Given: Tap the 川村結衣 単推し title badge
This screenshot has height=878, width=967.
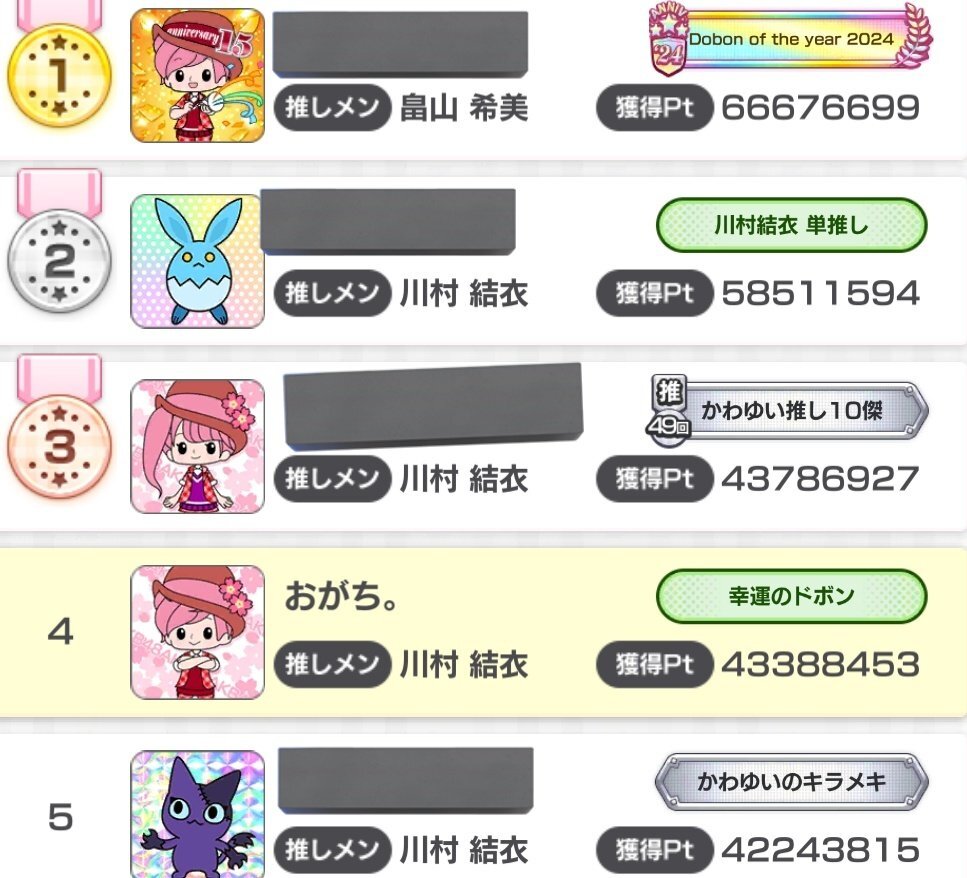Looking at the screenshot, I should point(791,225).
